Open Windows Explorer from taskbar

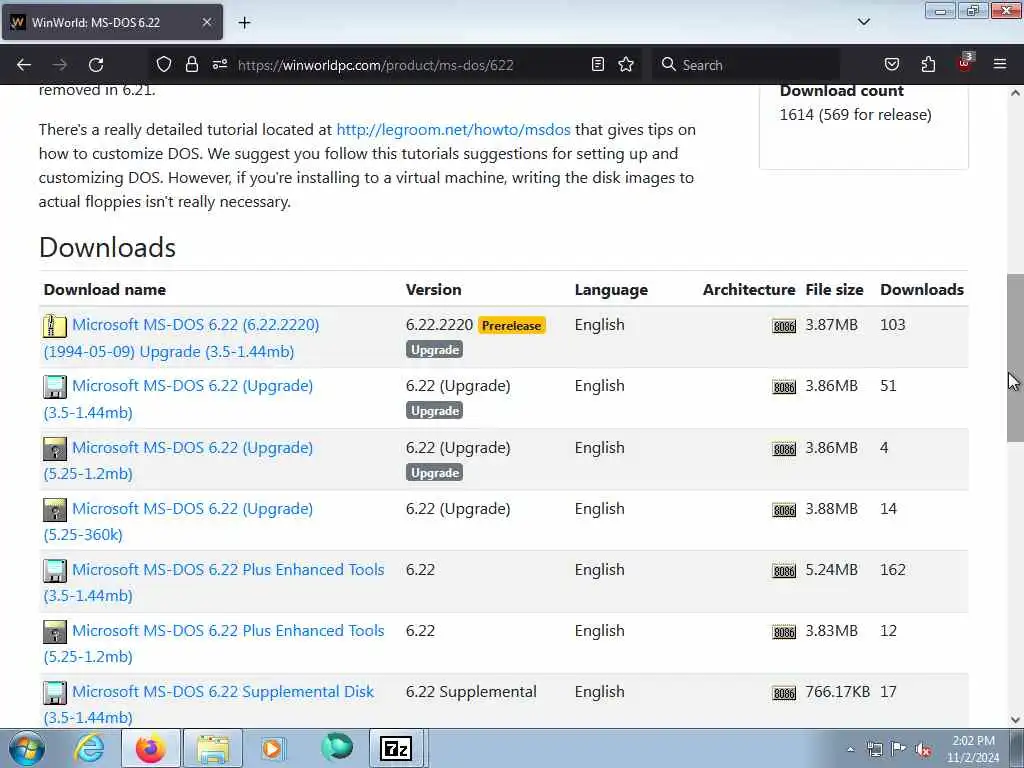(214, 748)
